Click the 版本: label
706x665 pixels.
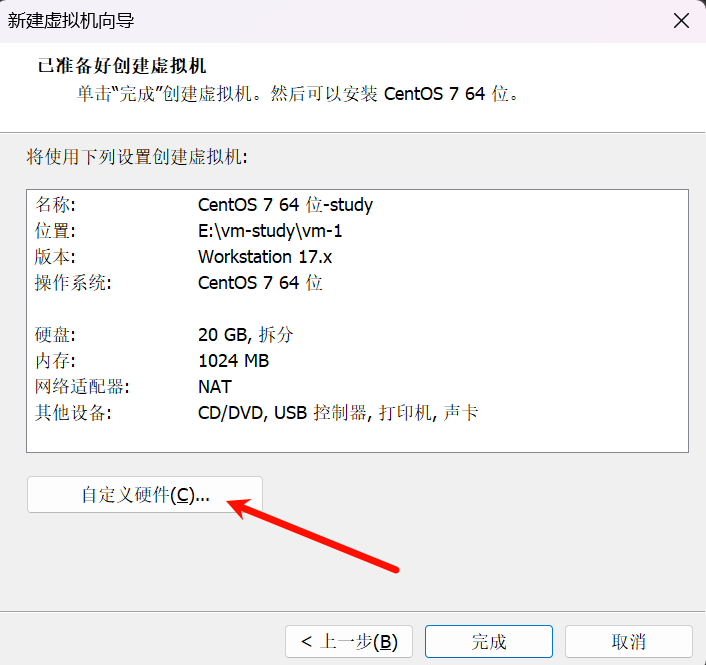pyautogui.click(x=55, y=257)
